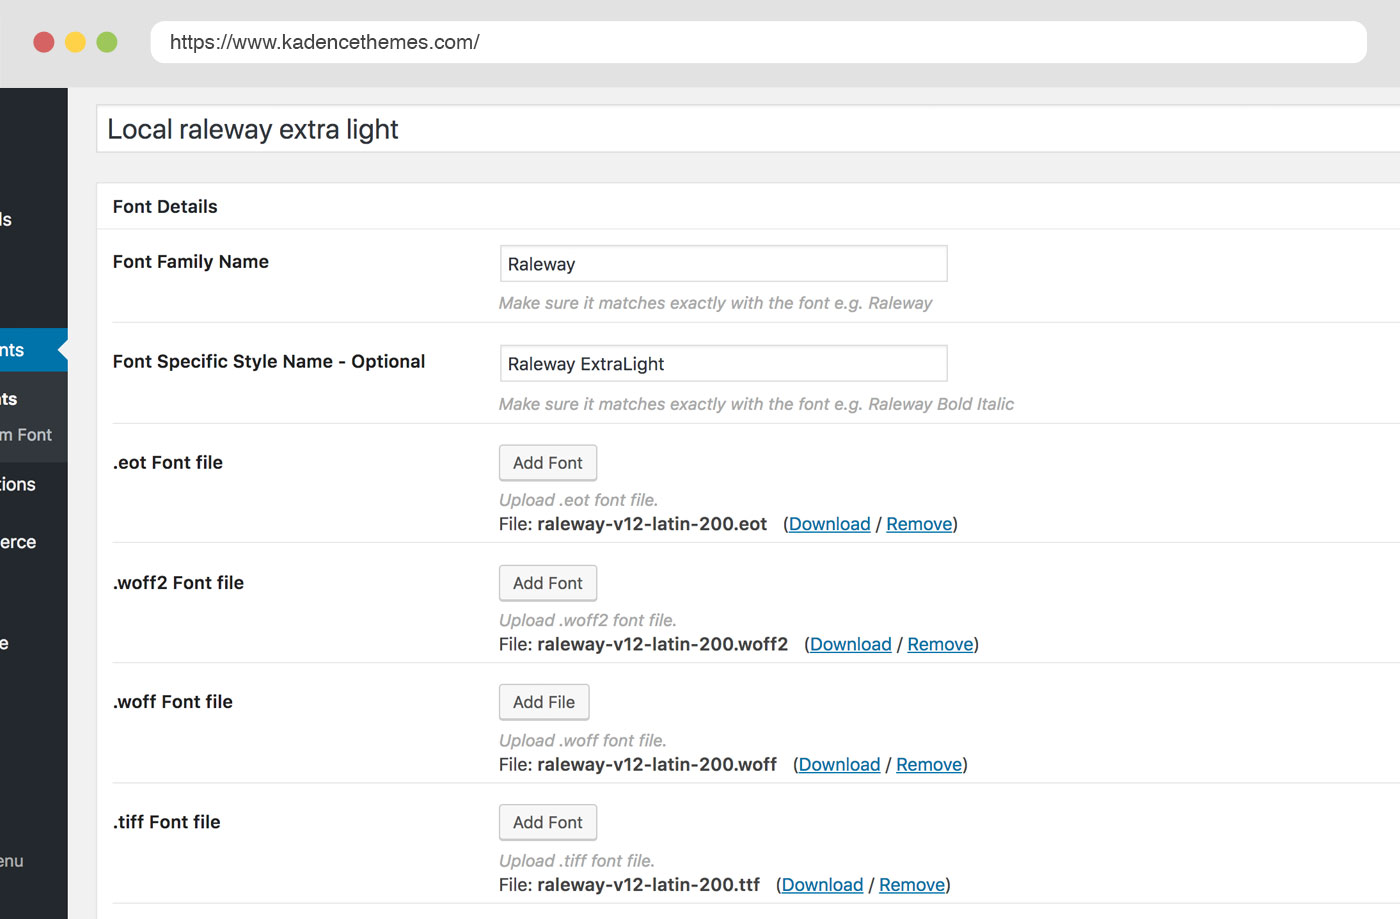Remove the raleway-v12-latin-200.woff file
This screenshot has width=1400, height=919.
click(x=929, y=764)
